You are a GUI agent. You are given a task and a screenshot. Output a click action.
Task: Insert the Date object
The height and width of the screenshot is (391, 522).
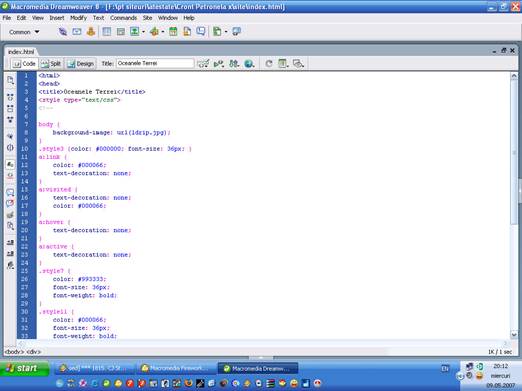(173, 32)
